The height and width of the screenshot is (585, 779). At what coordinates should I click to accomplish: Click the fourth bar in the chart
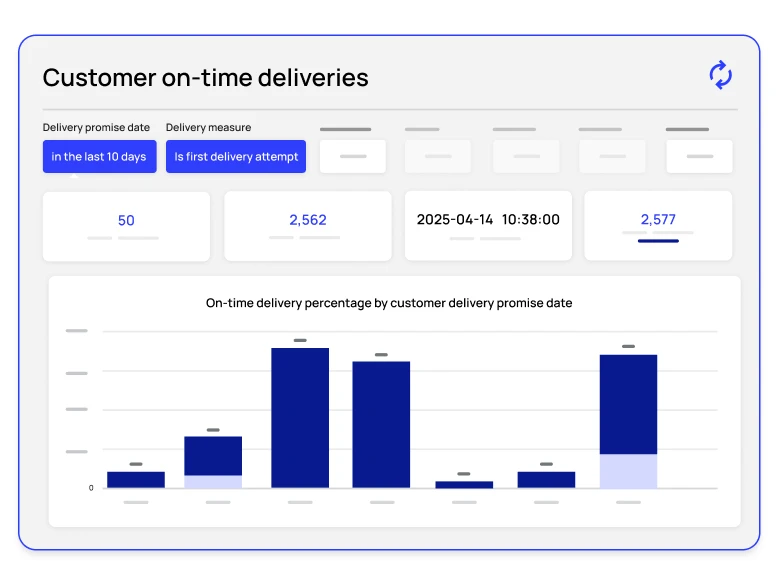click(x=381, y=424)
